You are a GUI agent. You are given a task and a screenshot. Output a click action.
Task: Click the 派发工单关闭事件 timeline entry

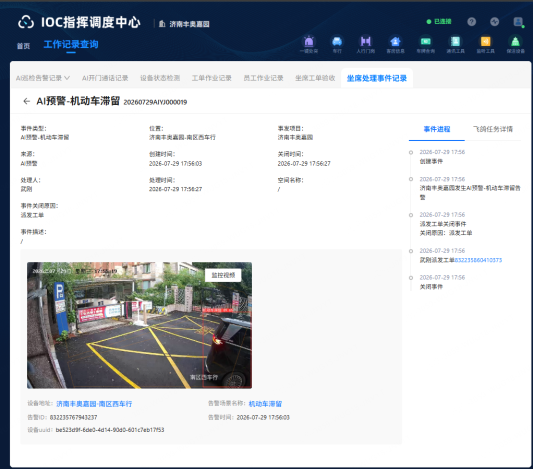click(x=443, y=224)
